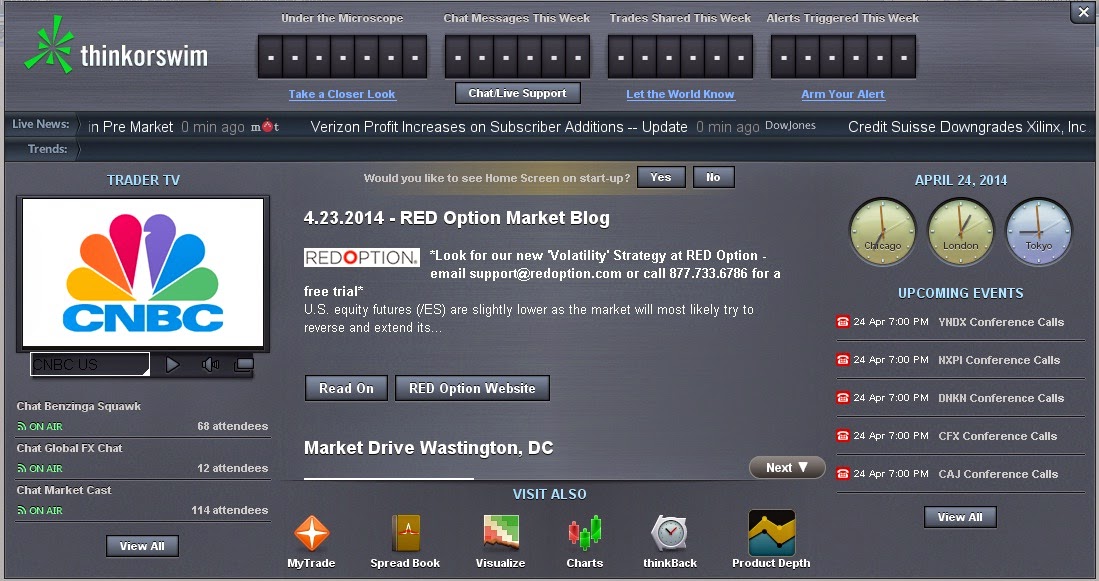
Task: Open Market Drive Washington, DC post
Action: pos(428,448)
